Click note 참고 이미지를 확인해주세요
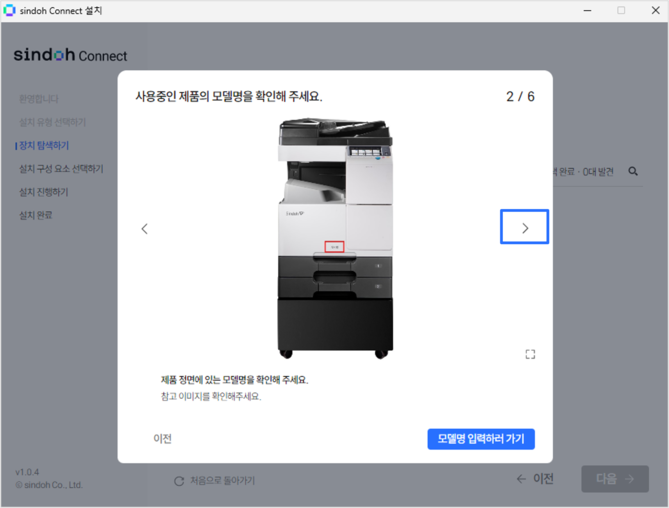 211,396
